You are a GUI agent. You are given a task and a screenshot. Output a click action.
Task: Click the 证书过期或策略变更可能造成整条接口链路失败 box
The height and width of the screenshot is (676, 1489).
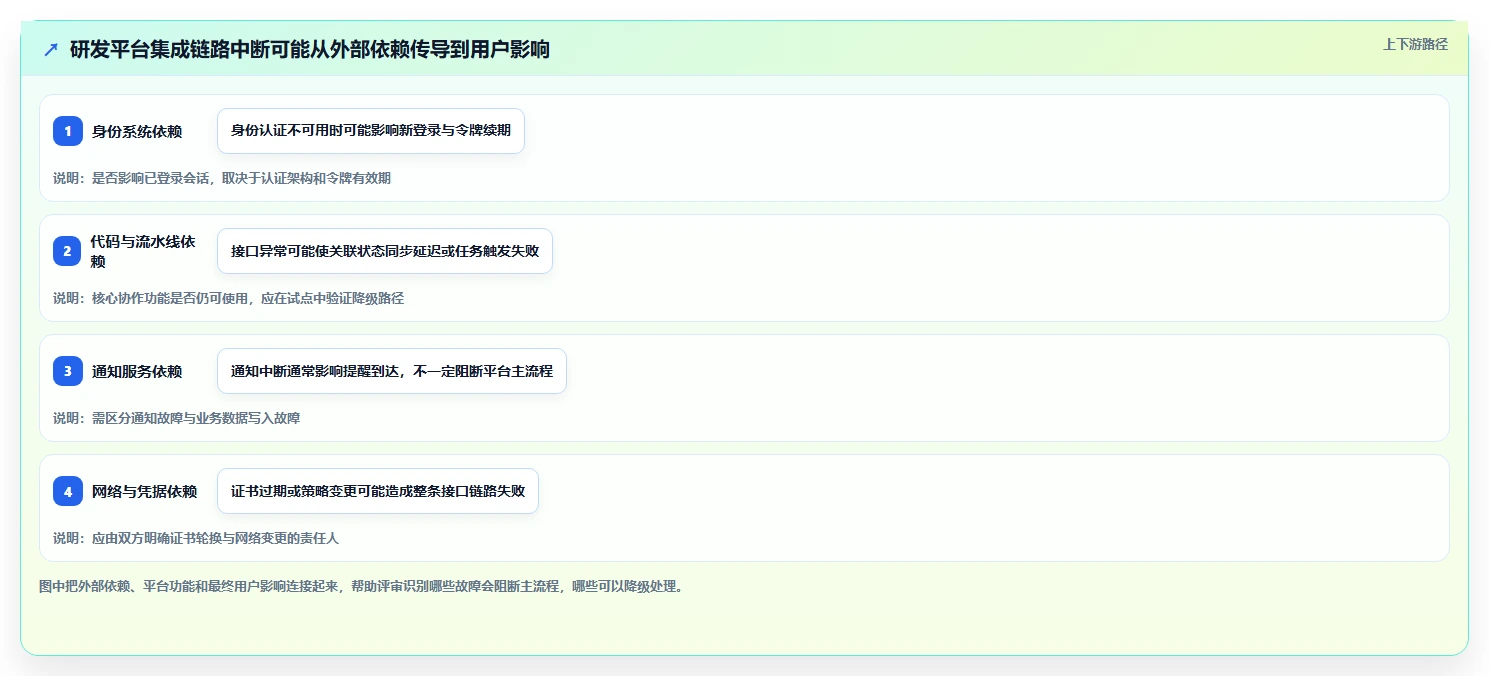(x=378, y=491)
